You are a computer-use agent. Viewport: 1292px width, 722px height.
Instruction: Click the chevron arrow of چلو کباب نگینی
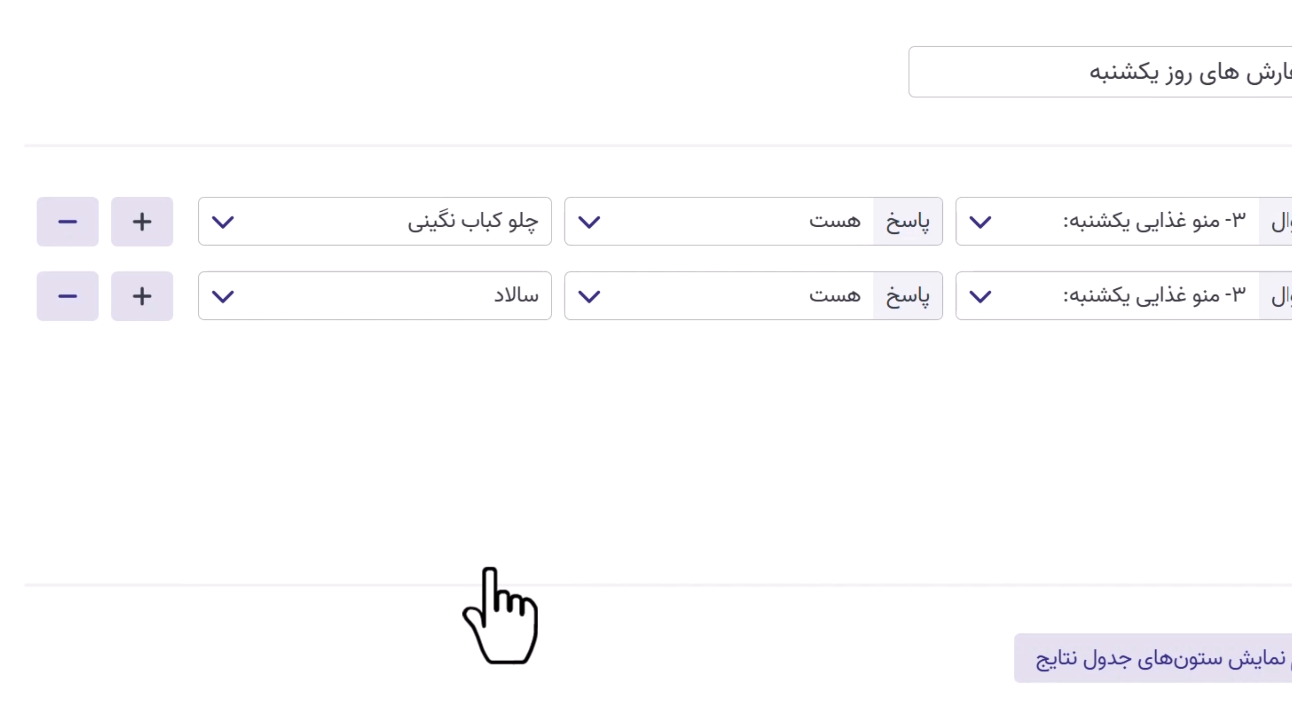tap(223, 221)
